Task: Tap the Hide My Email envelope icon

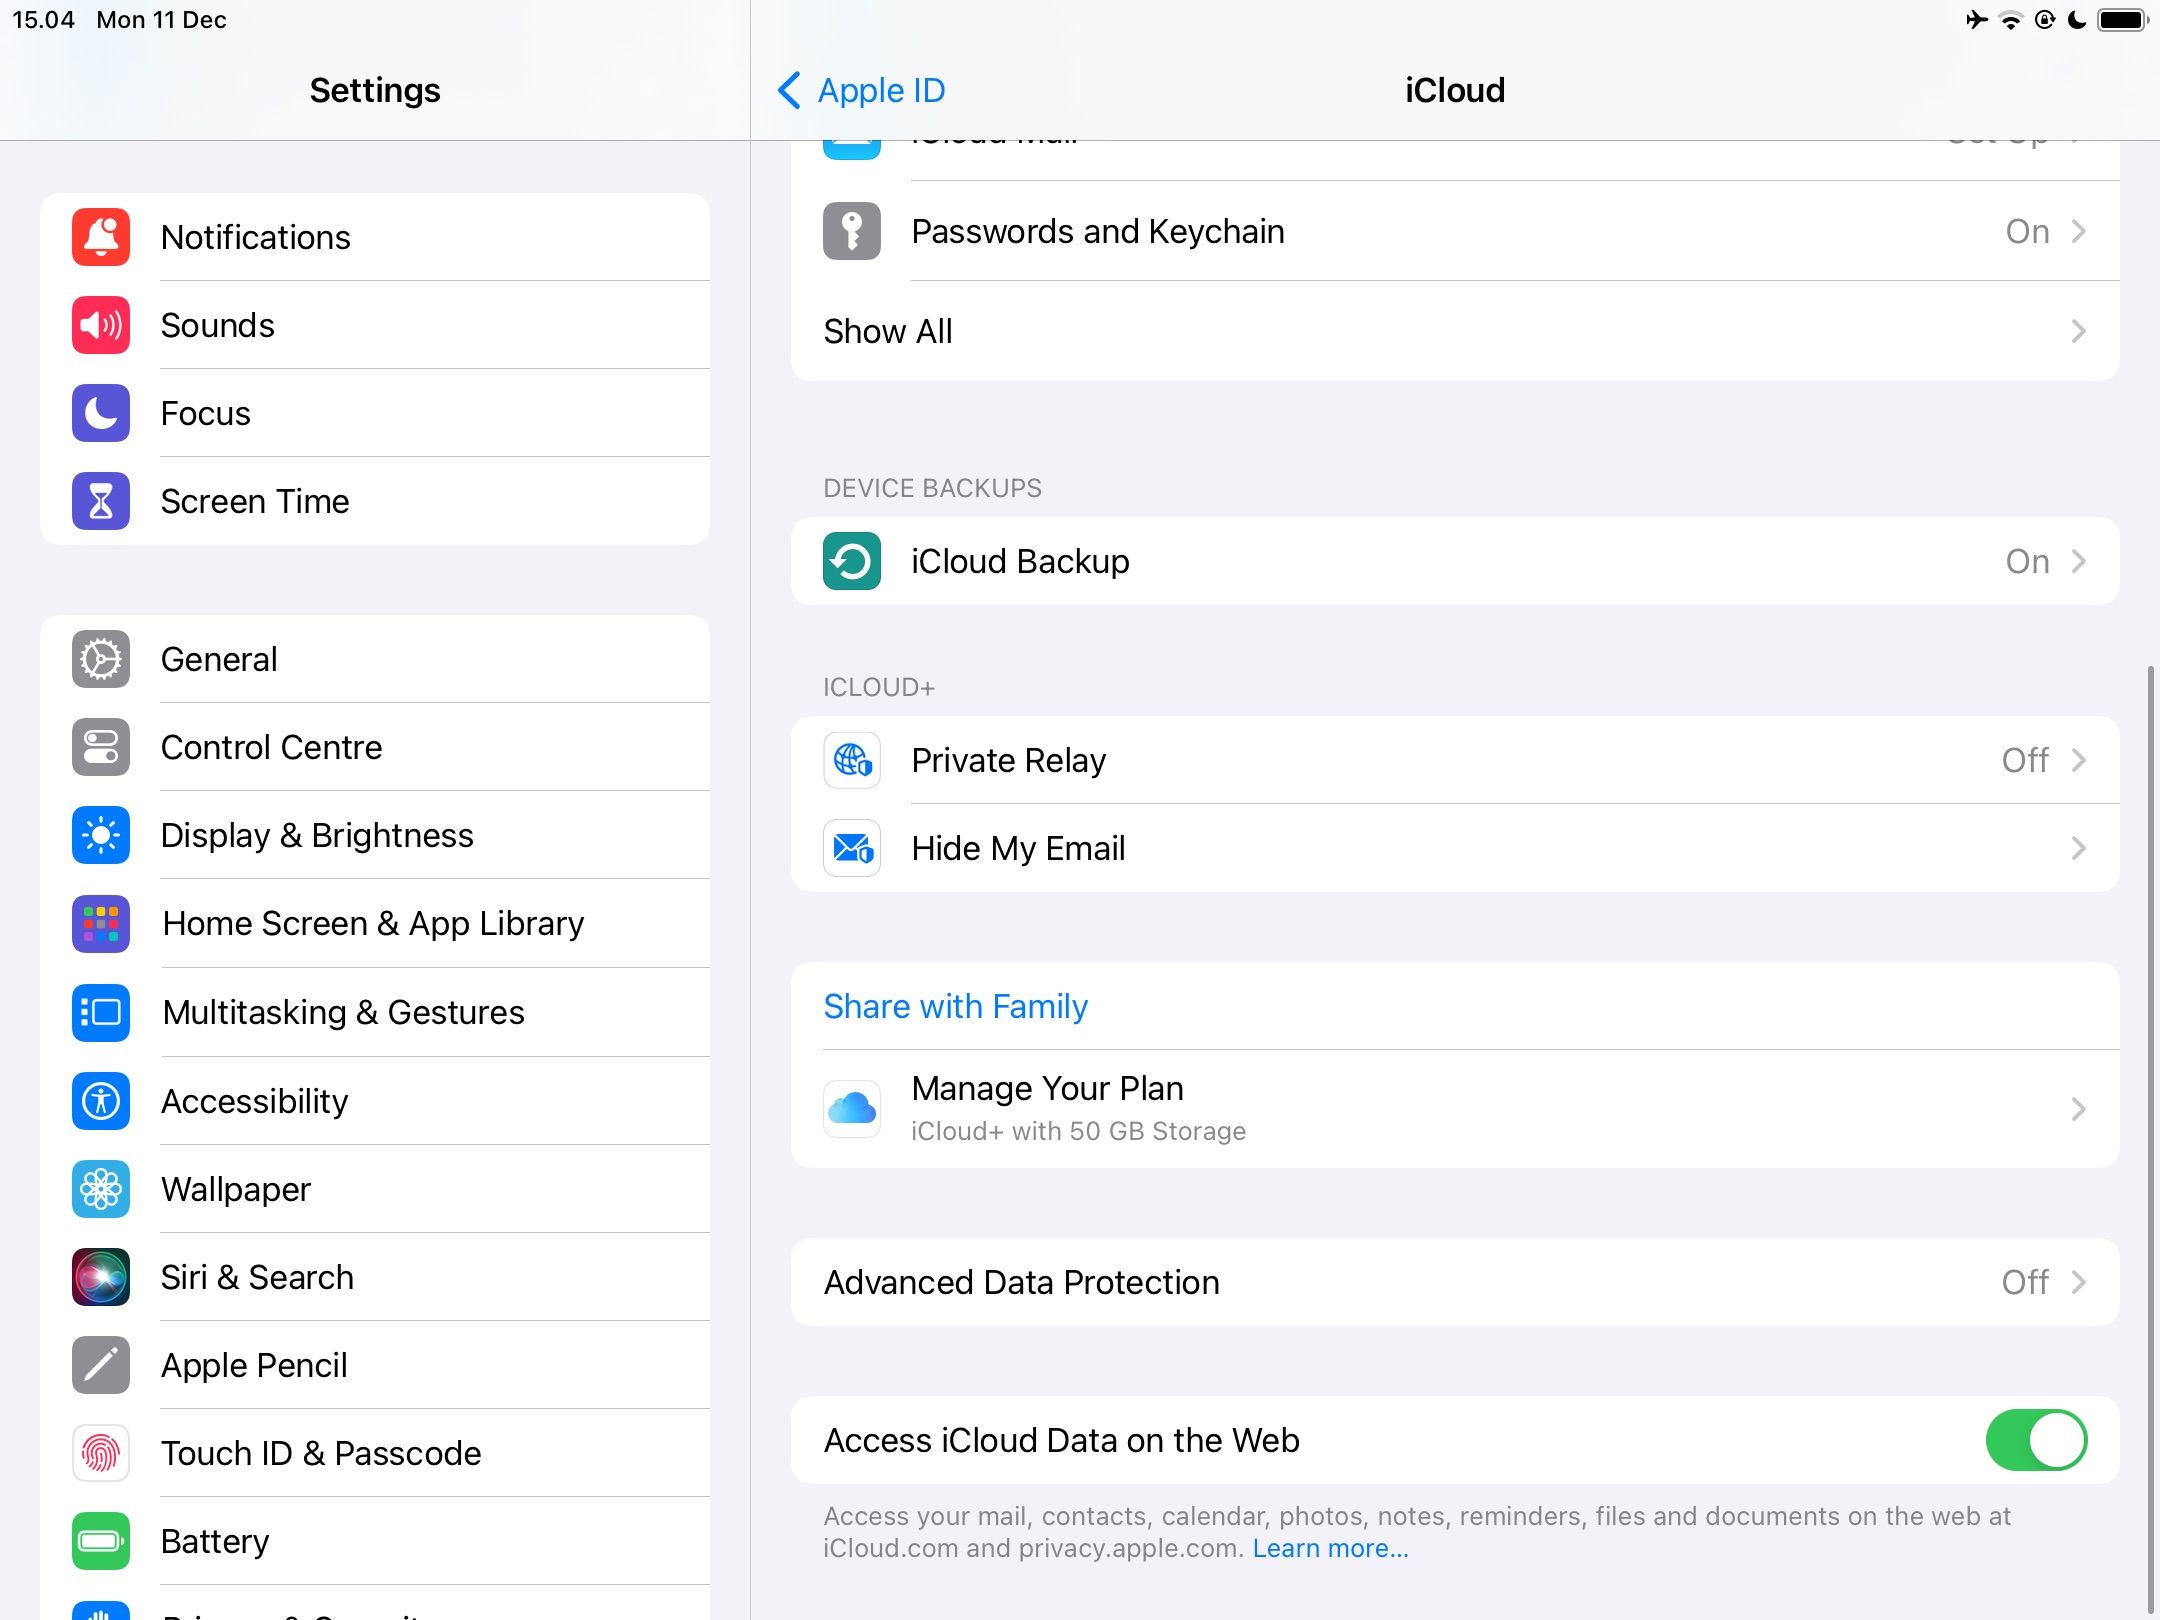Action: pos(851,848)
